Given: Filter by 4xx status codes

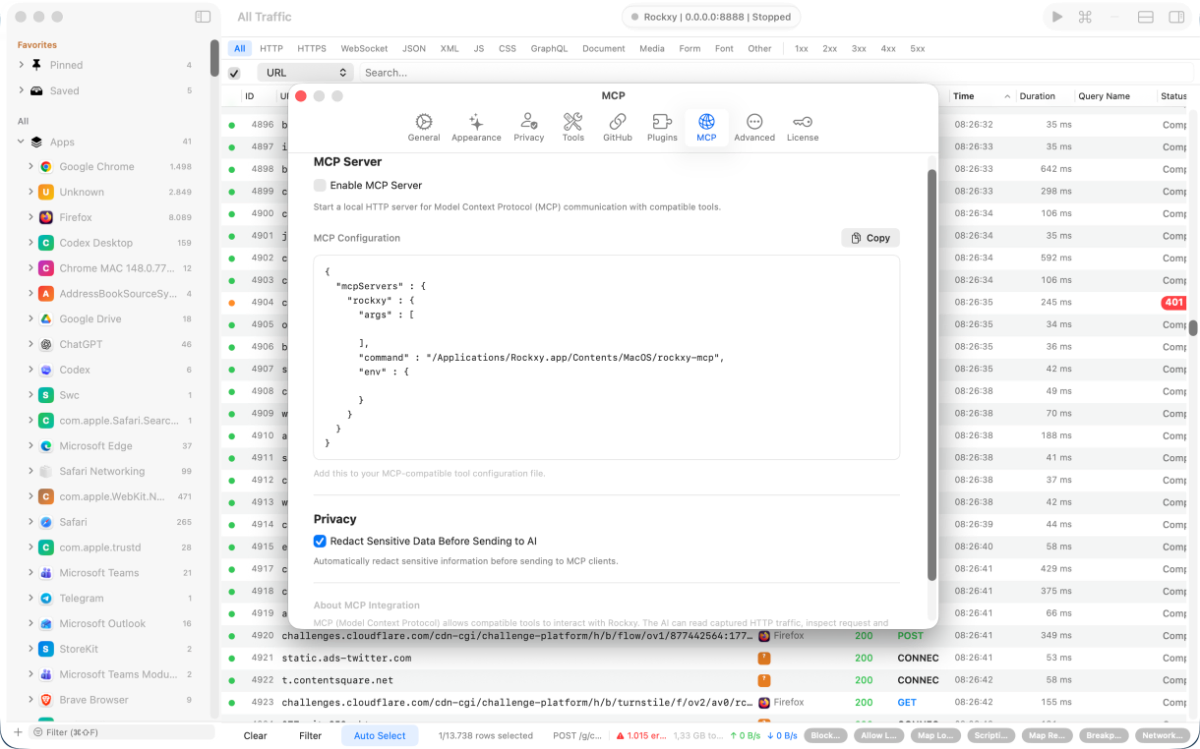Looking at the screenshot, I should tap(888, 48).
